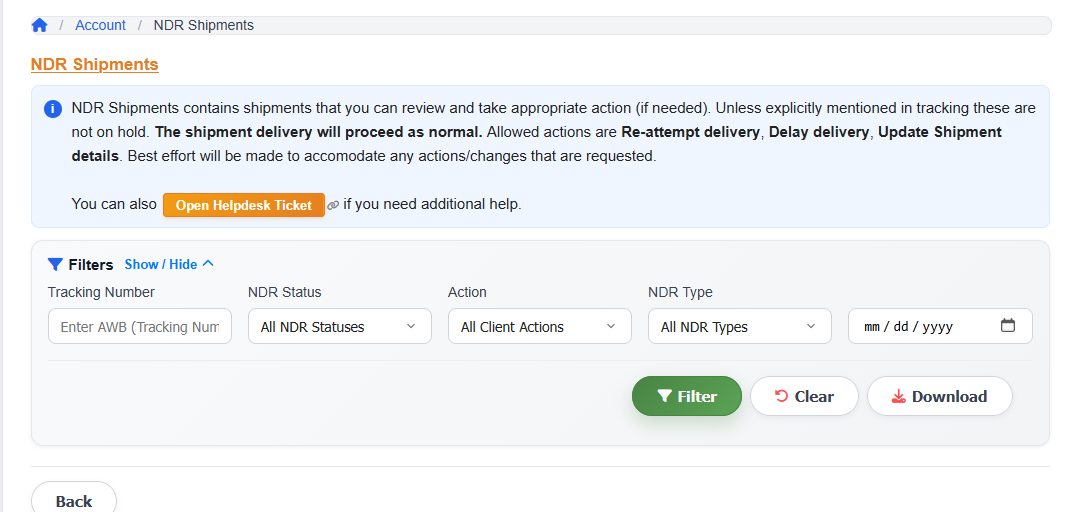Click the Action filter label
Screen dimensions: 1069x512
pos(467,292)
